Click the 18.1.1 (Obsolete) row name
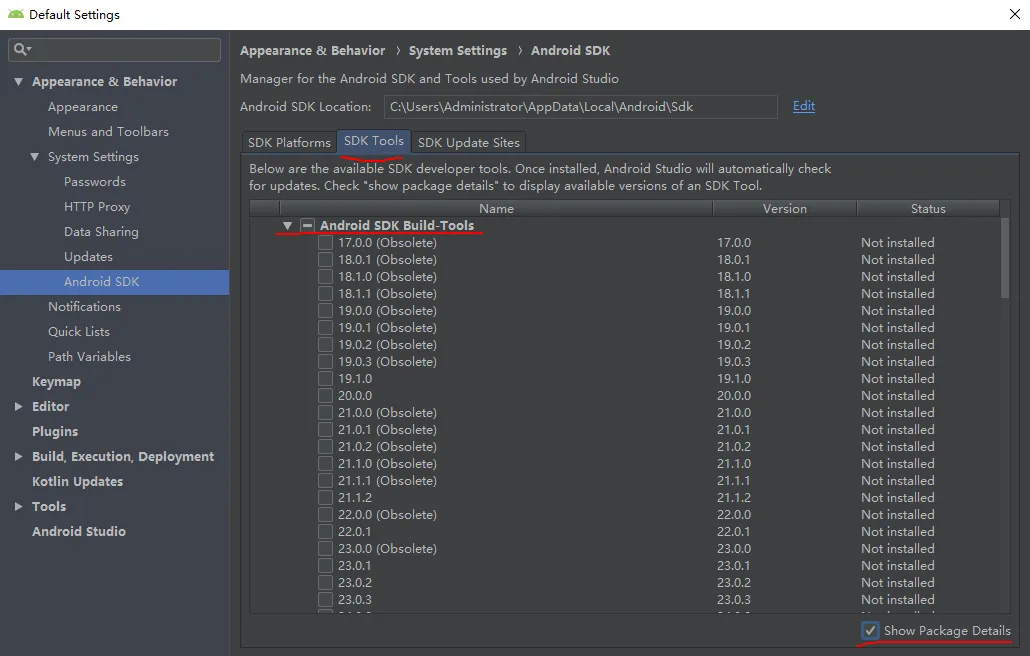 pos(387,294)
